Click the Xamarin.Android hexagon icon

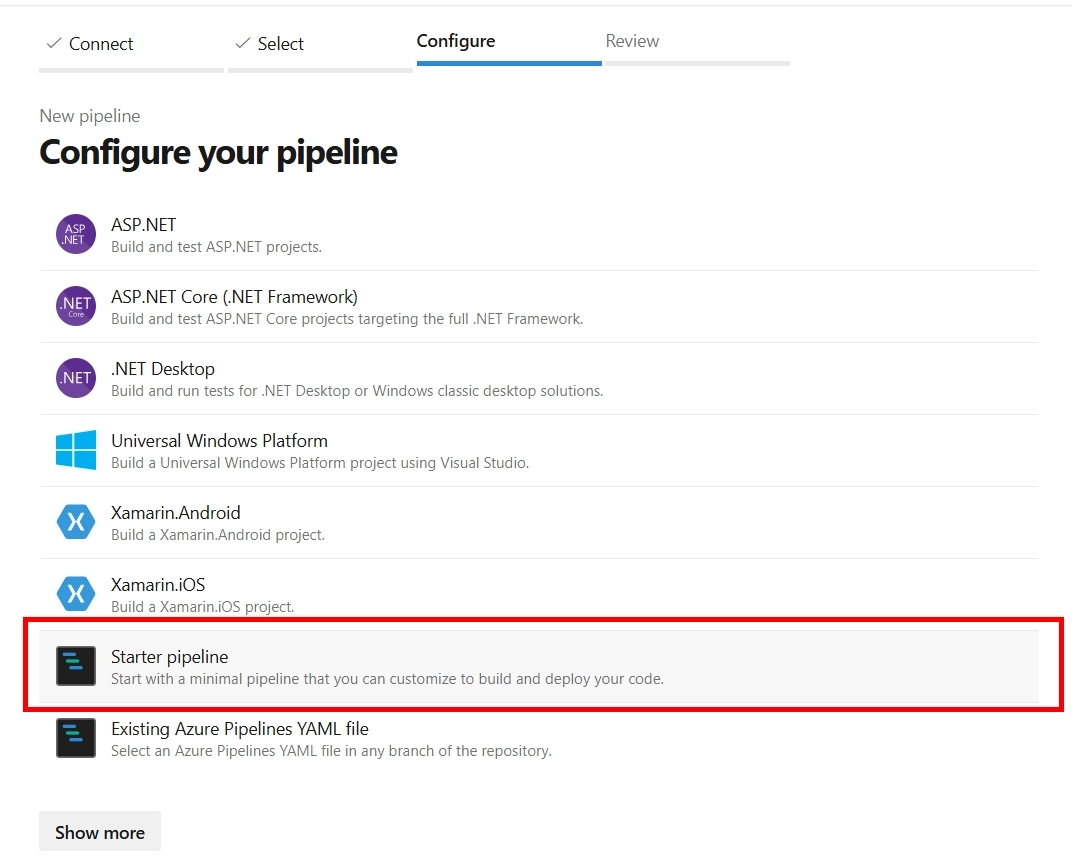tap(76, 522)
